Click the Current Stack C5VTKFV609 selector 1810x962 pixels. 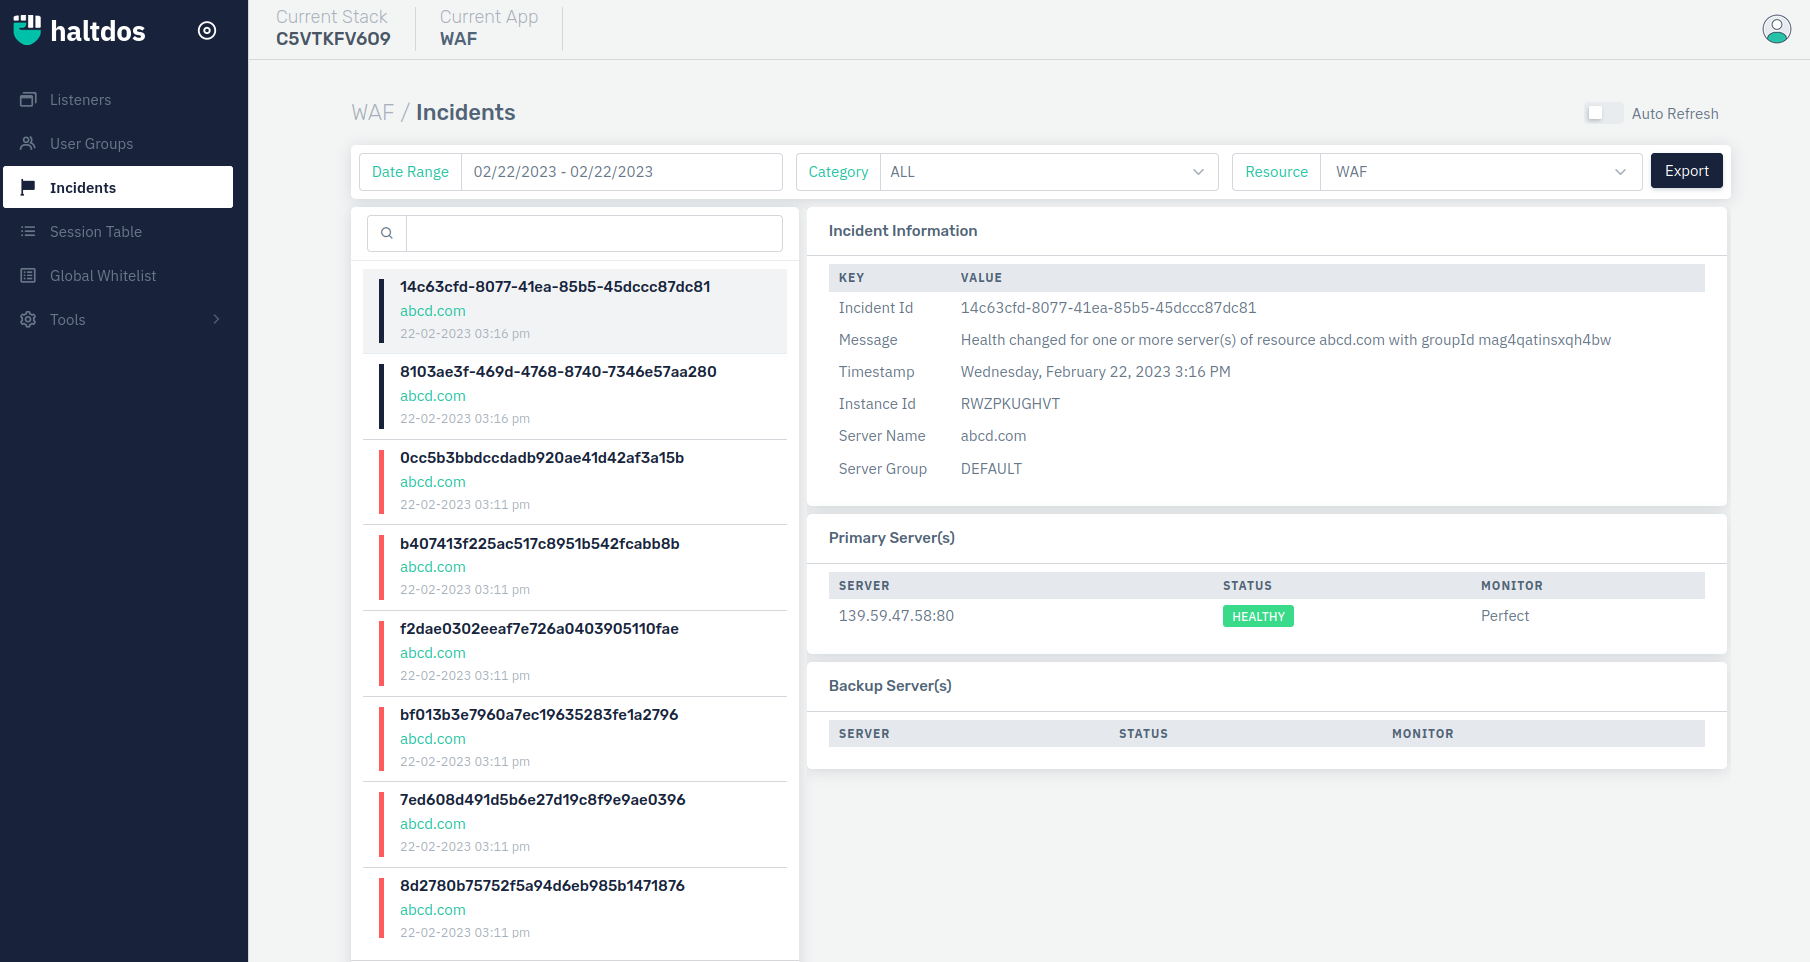coord(333,28)
